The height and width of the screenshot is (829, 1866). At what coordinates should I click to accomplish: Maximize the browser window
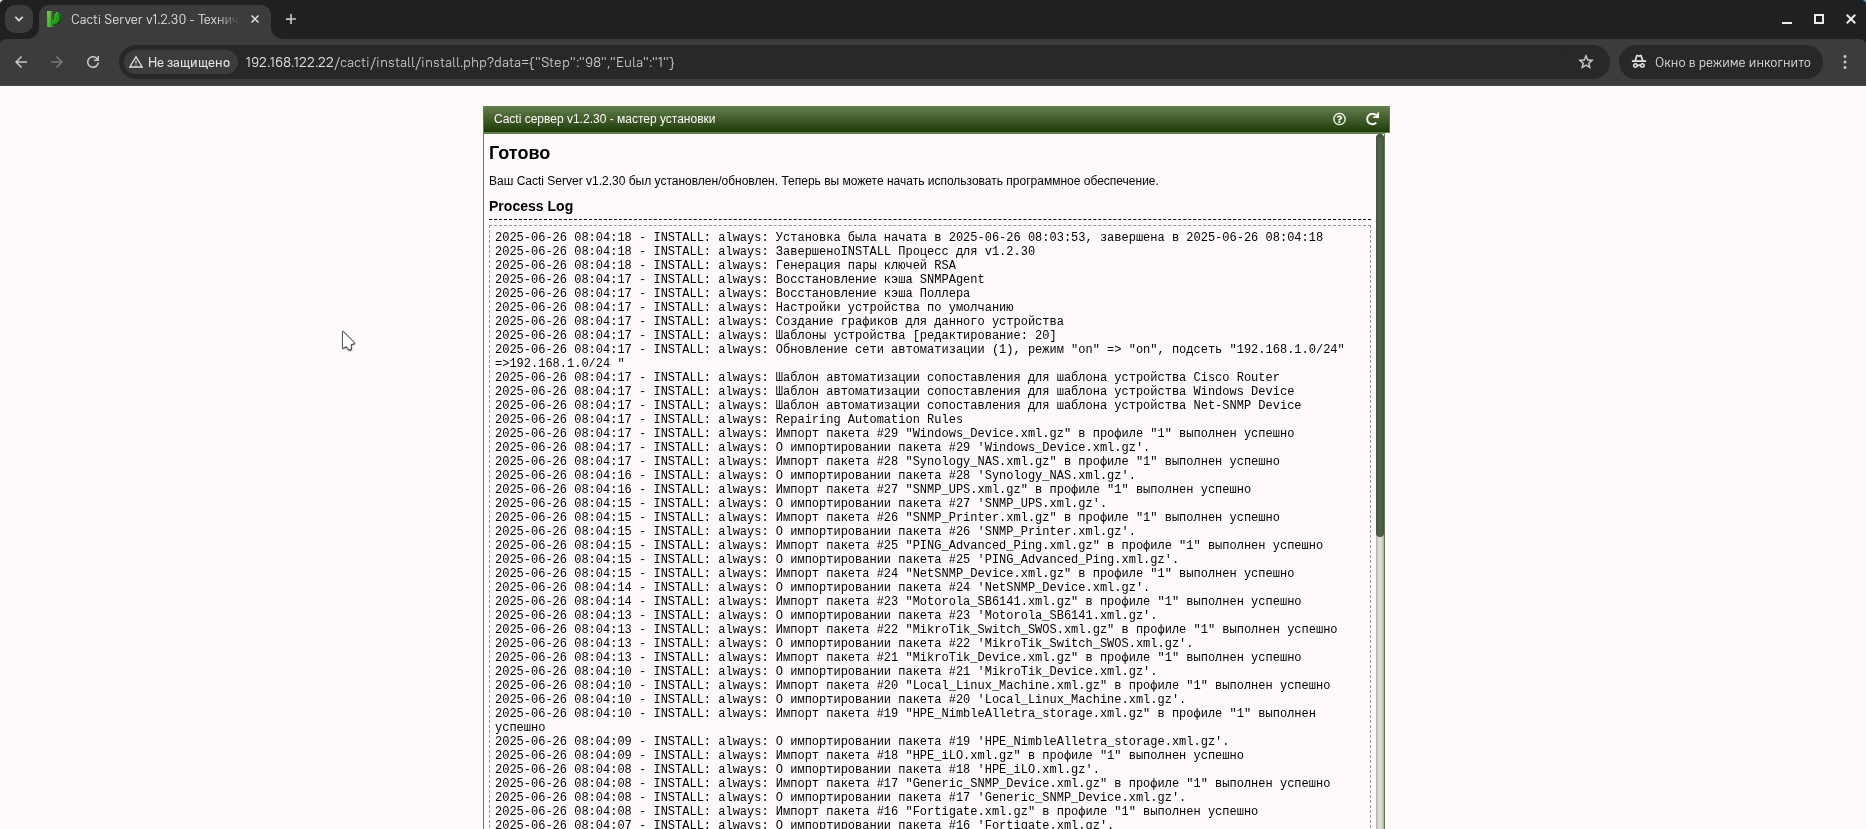coord(1819,19)
